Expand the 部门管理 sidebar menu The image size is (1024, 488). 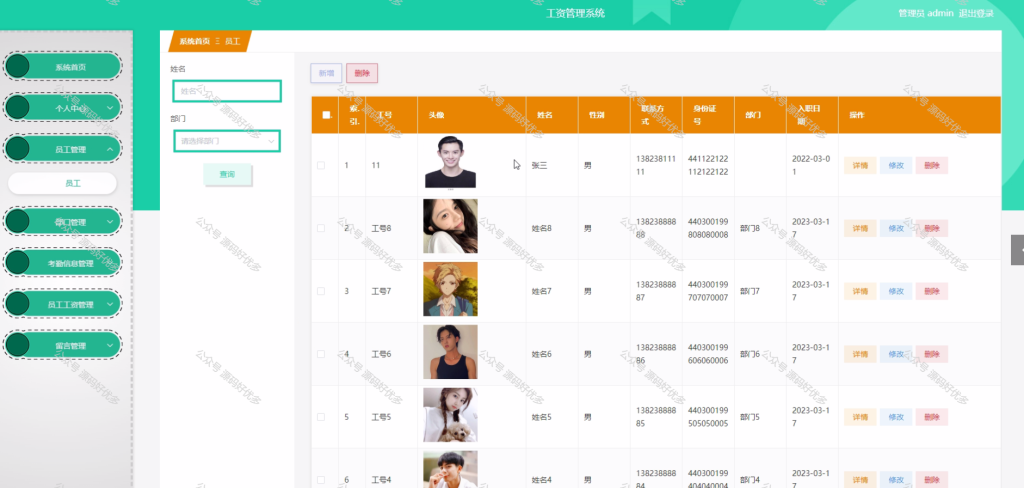tap(63, 221)
